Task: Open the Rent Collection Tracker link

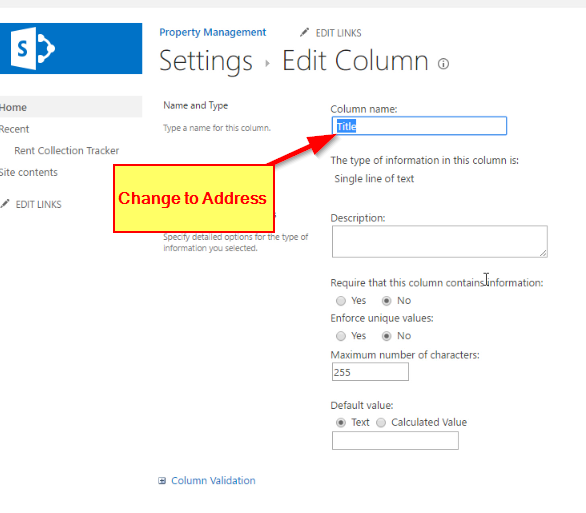Action: pos(67,151)
